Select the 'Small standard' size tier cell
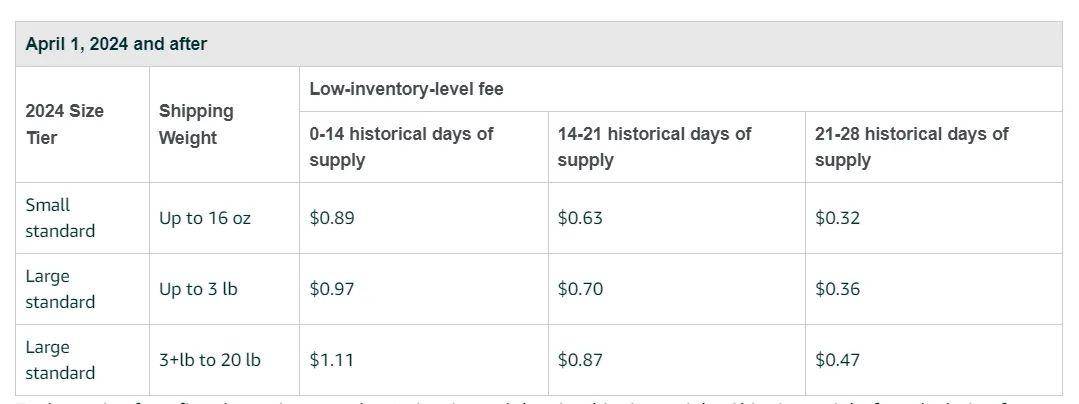This screenshot has width=1079, height=404. [x=60, y=217]
